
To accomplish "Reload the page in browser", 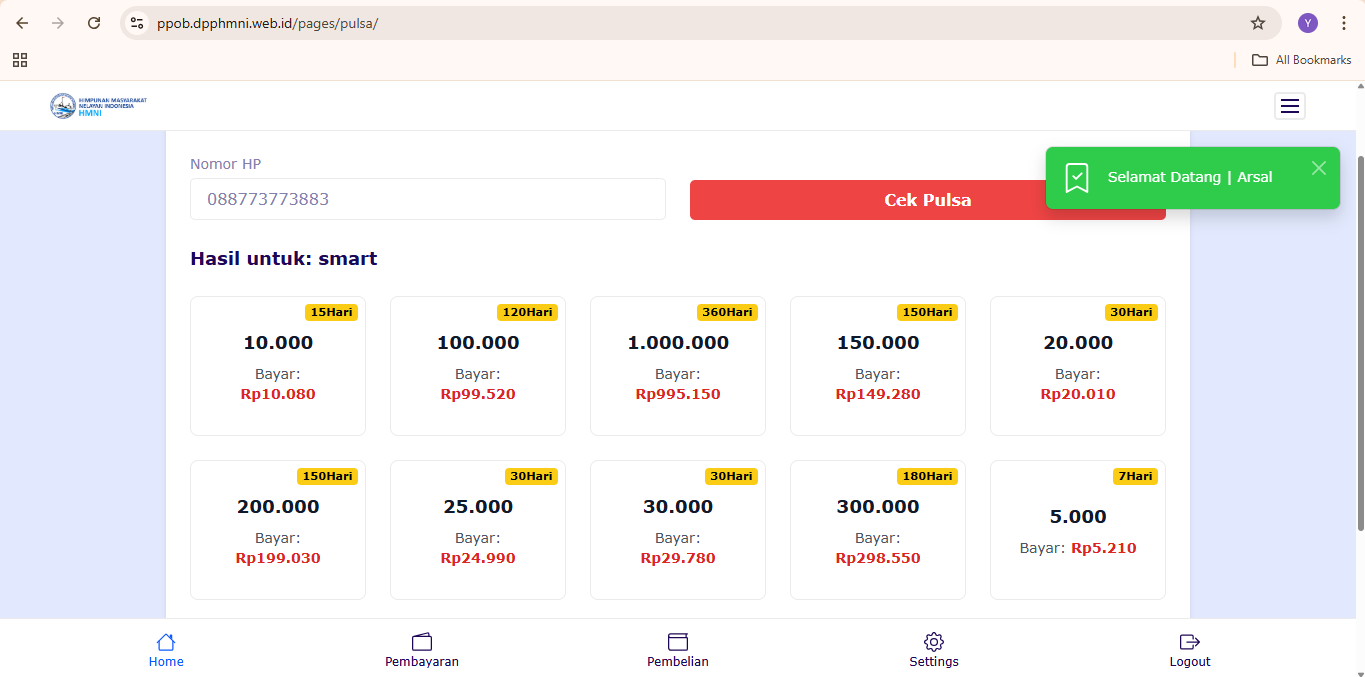I will [x=94, y=23].
